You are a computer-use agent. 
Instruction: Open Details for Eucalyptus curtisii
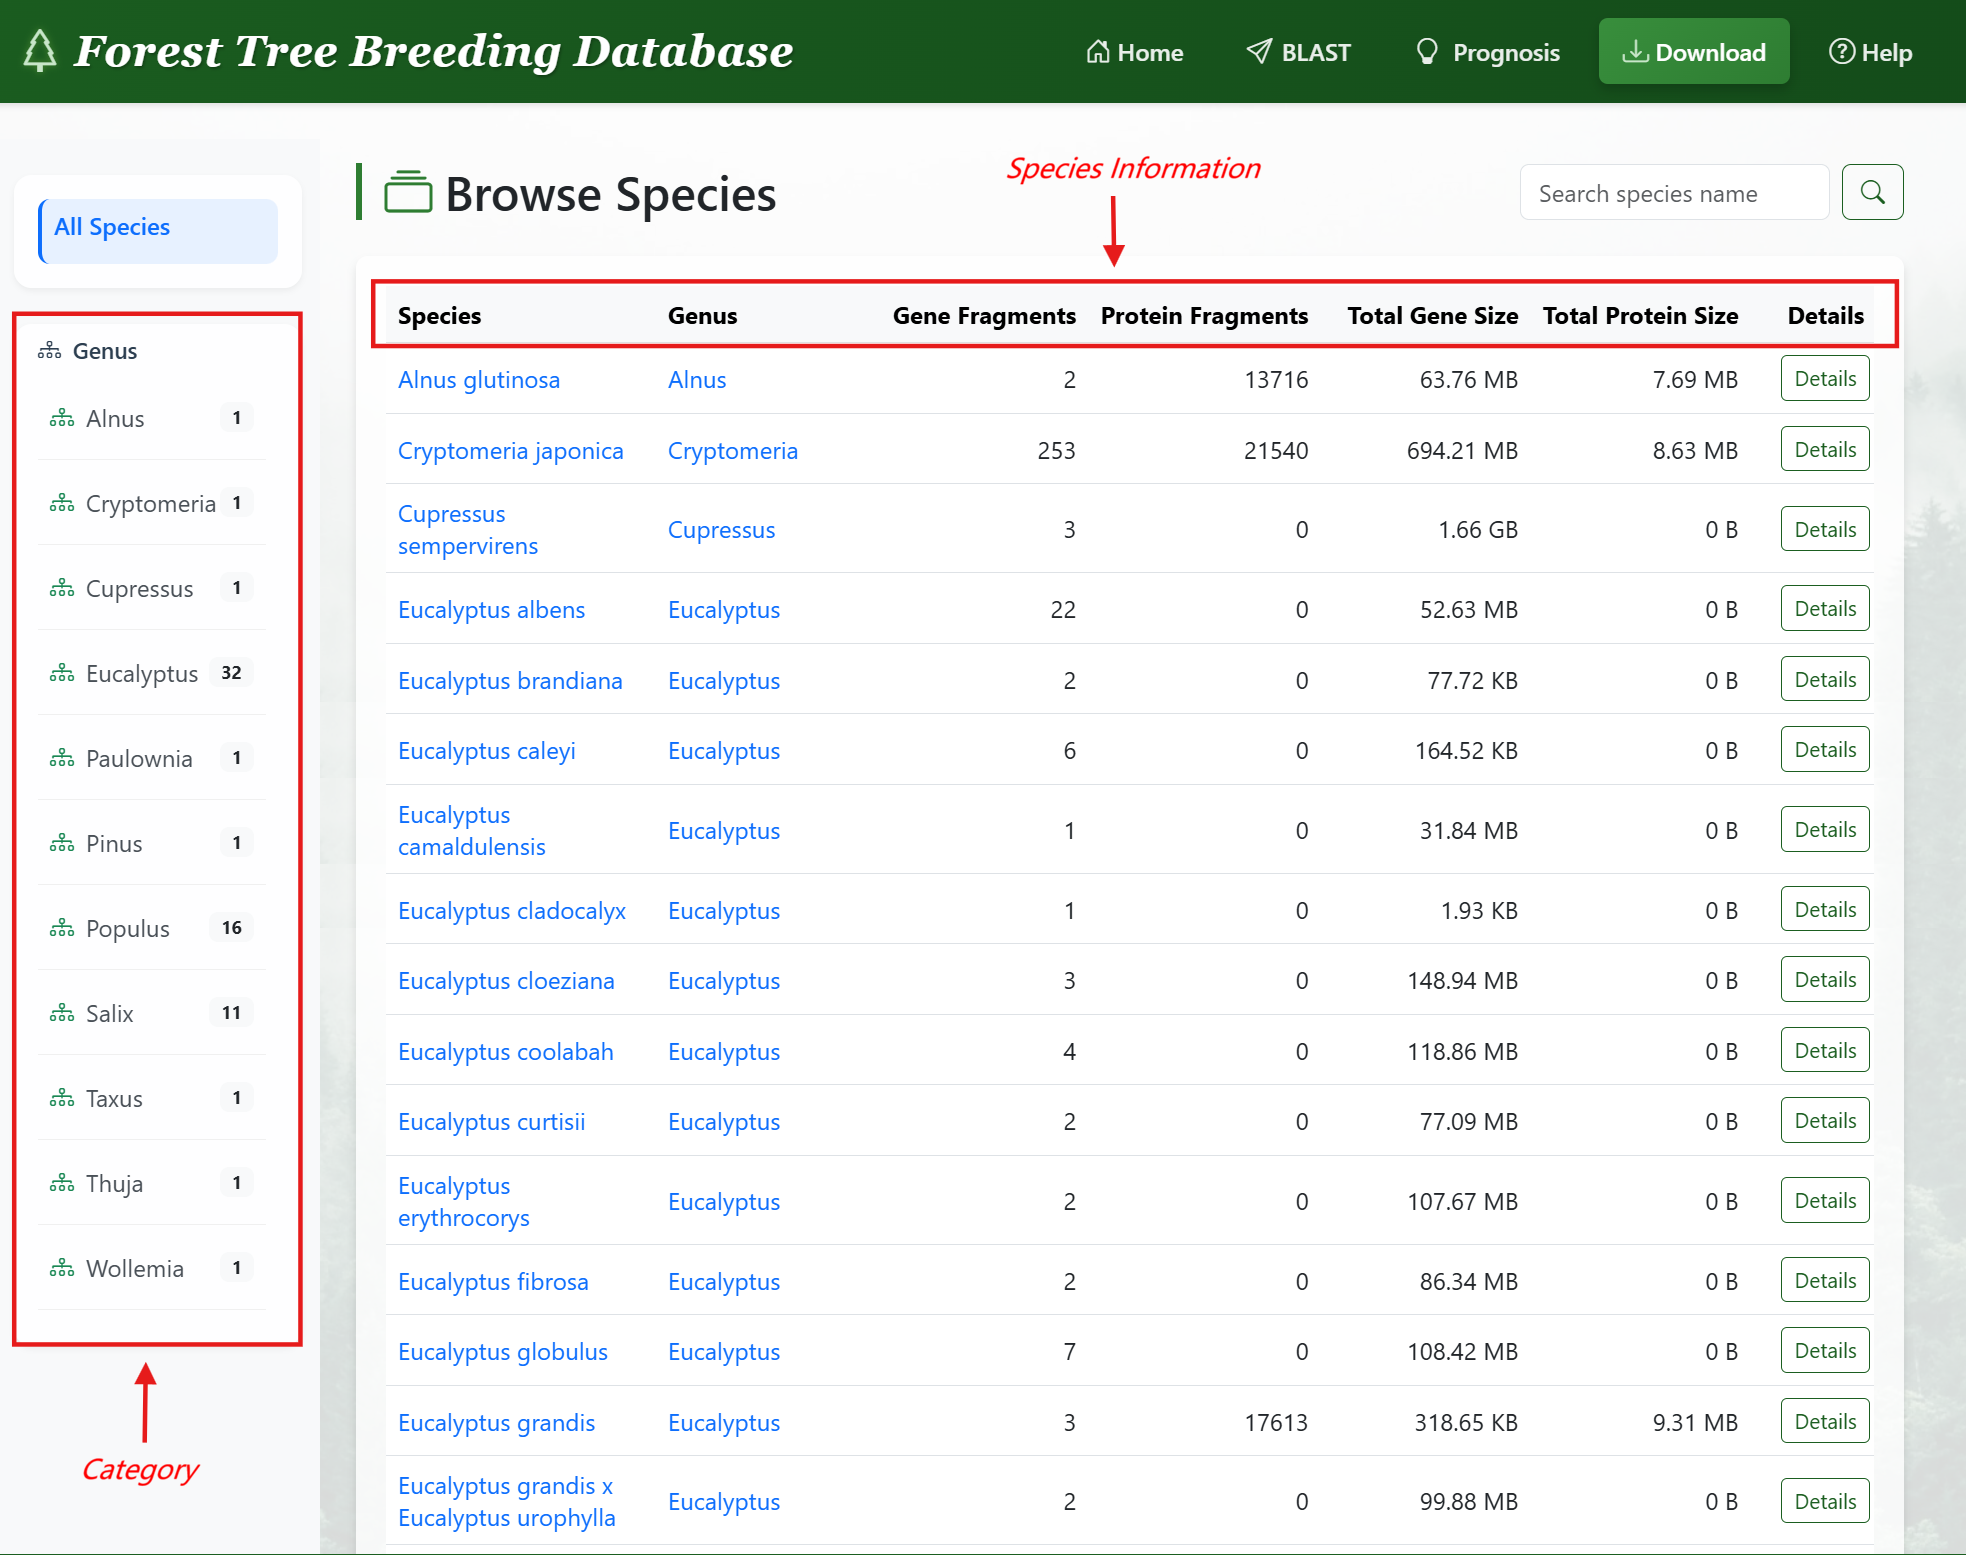pyautogui.click(x=1825, y=1120)
